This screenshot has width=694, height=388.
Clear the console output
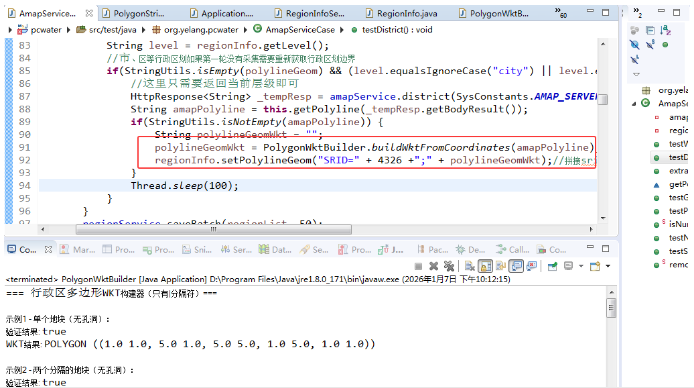tap(470, 266)
